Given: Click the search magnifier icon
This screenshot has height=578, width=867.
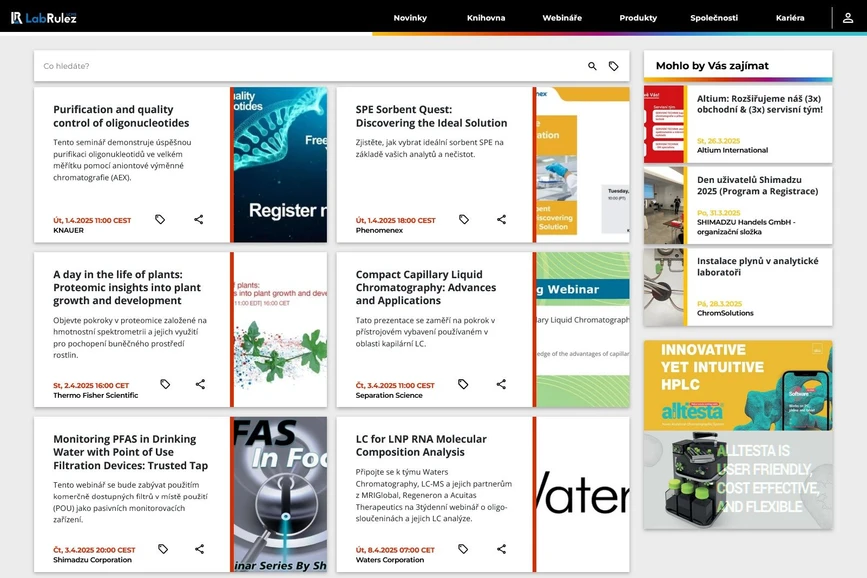Looking at the screenshot, I should [592, 66].
